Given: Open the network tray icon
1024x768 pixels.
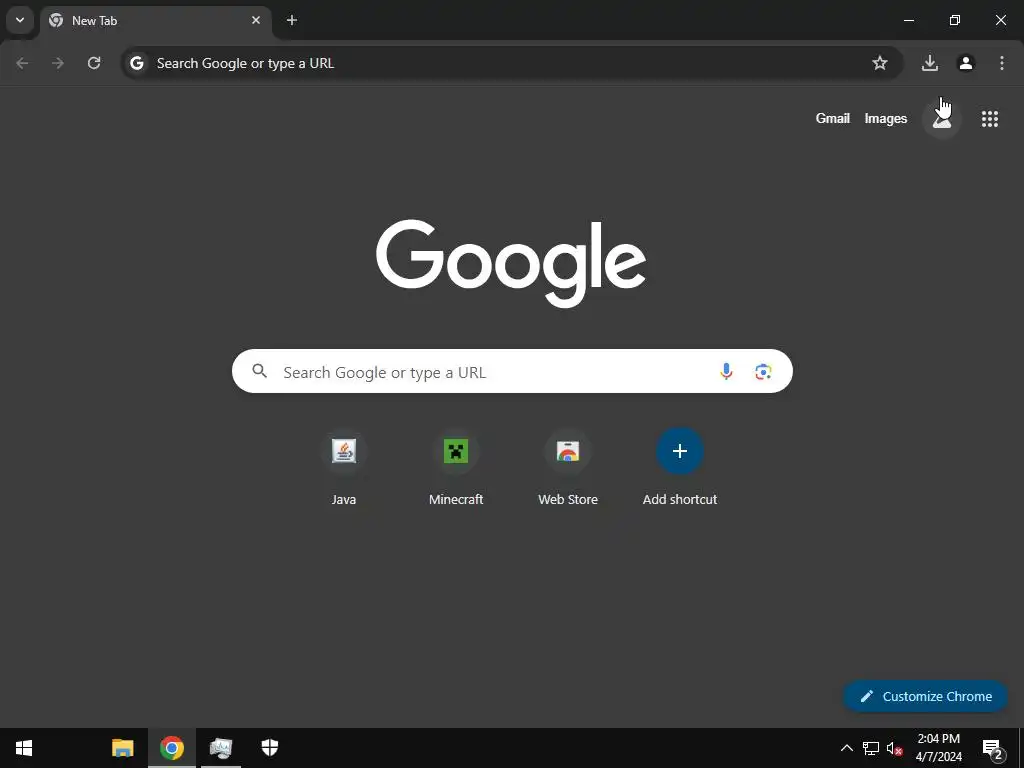Looking at the screenshot, I should (871, 748).
